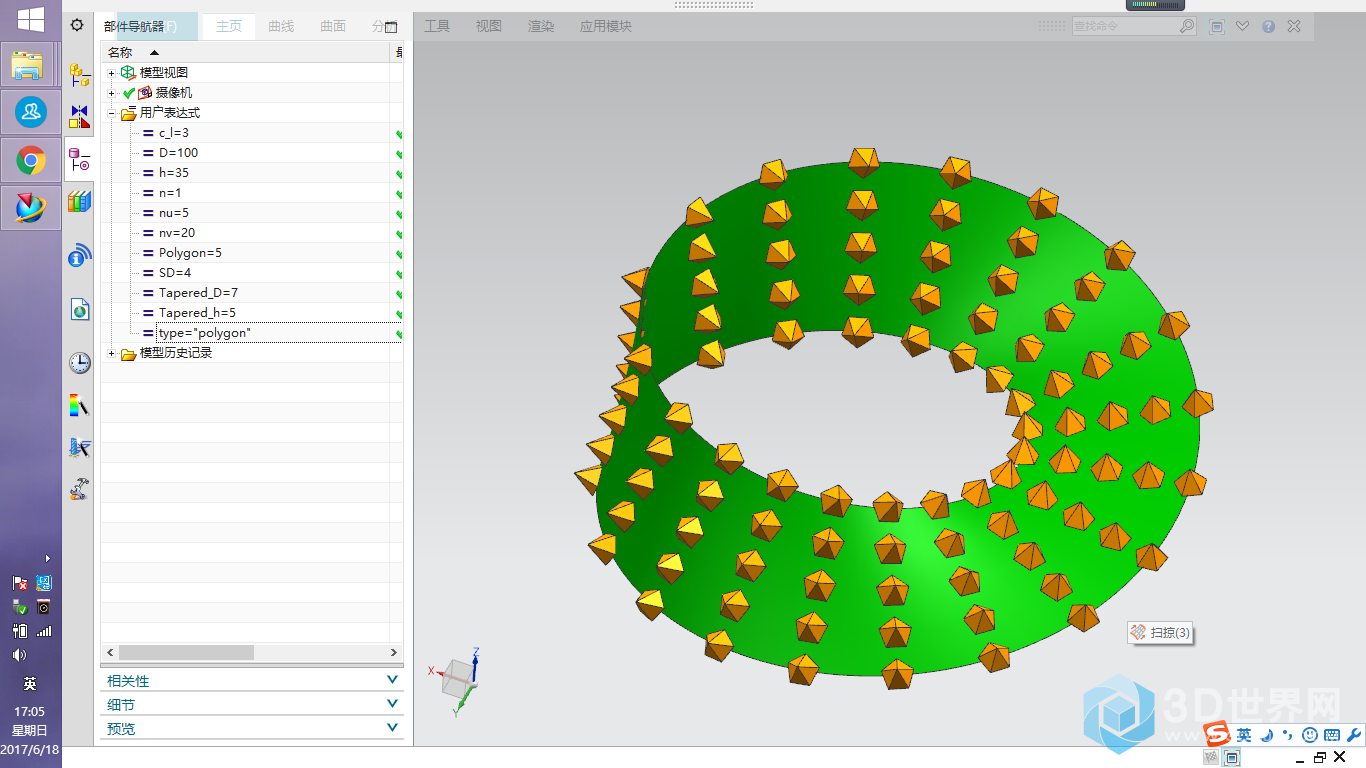Screen dimensions: 1366x768
Task: Switch to the Siemens NX taskbar icon
Action: point(30,207)
